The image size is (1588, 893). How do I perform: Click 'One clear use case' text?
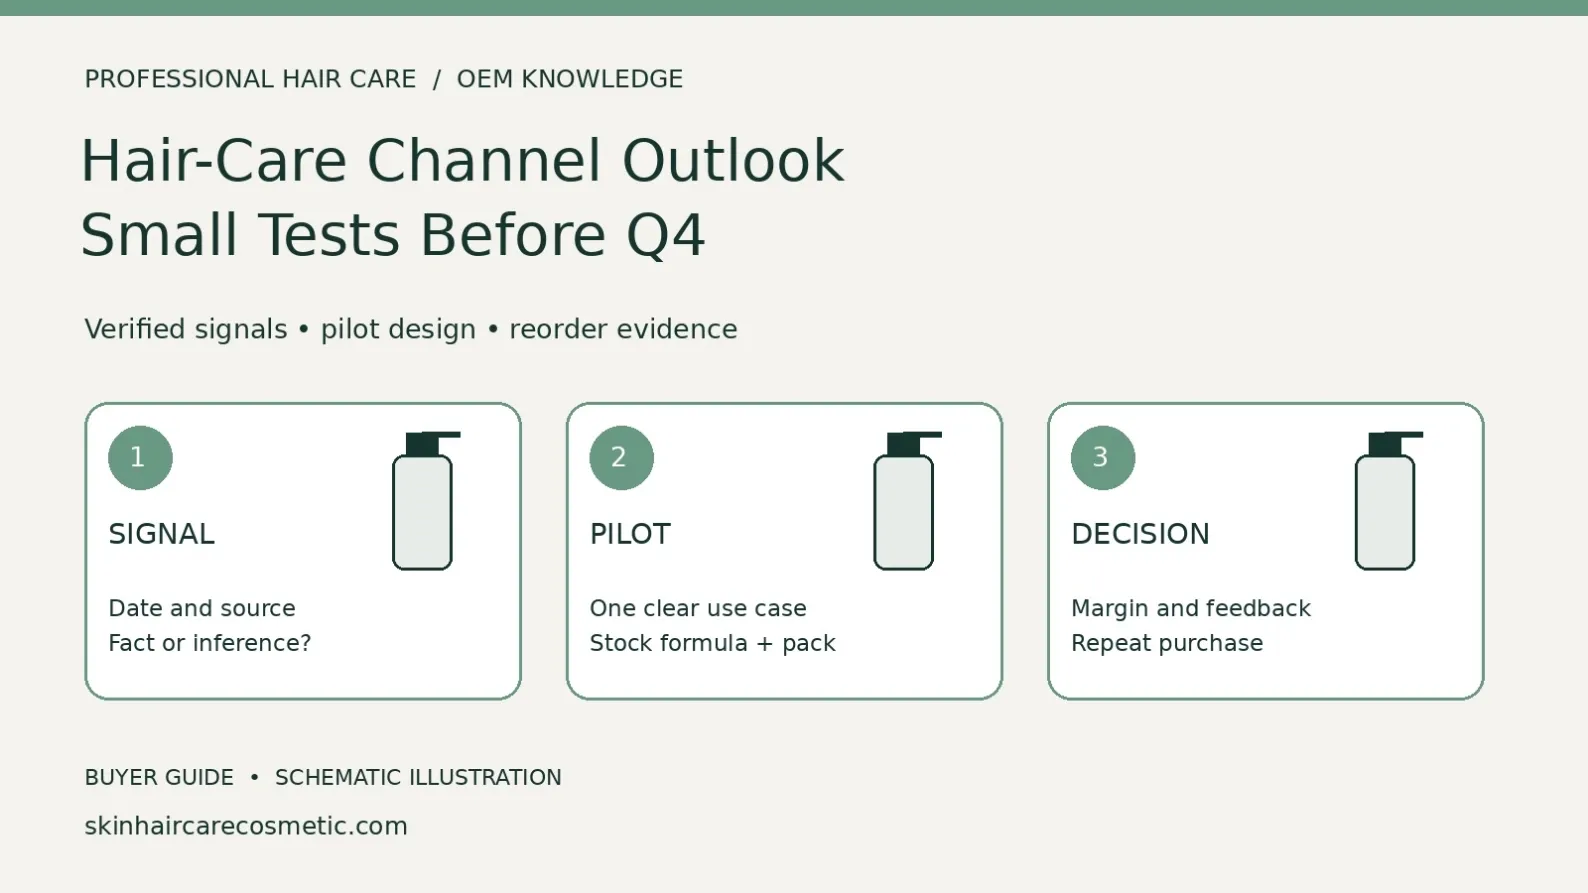[x=698, y=608]
